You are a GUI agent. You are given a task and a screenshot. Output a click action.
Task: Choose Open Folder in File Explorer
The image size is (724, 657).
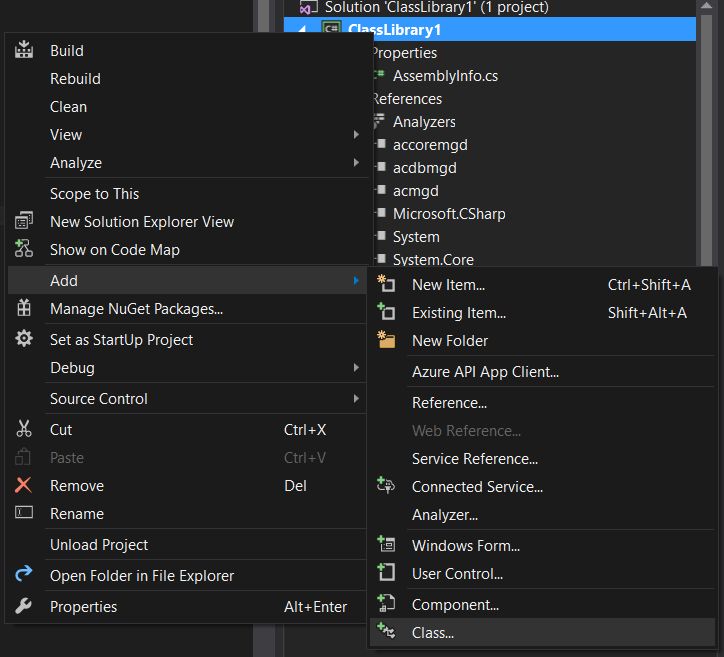coord(187,575)
